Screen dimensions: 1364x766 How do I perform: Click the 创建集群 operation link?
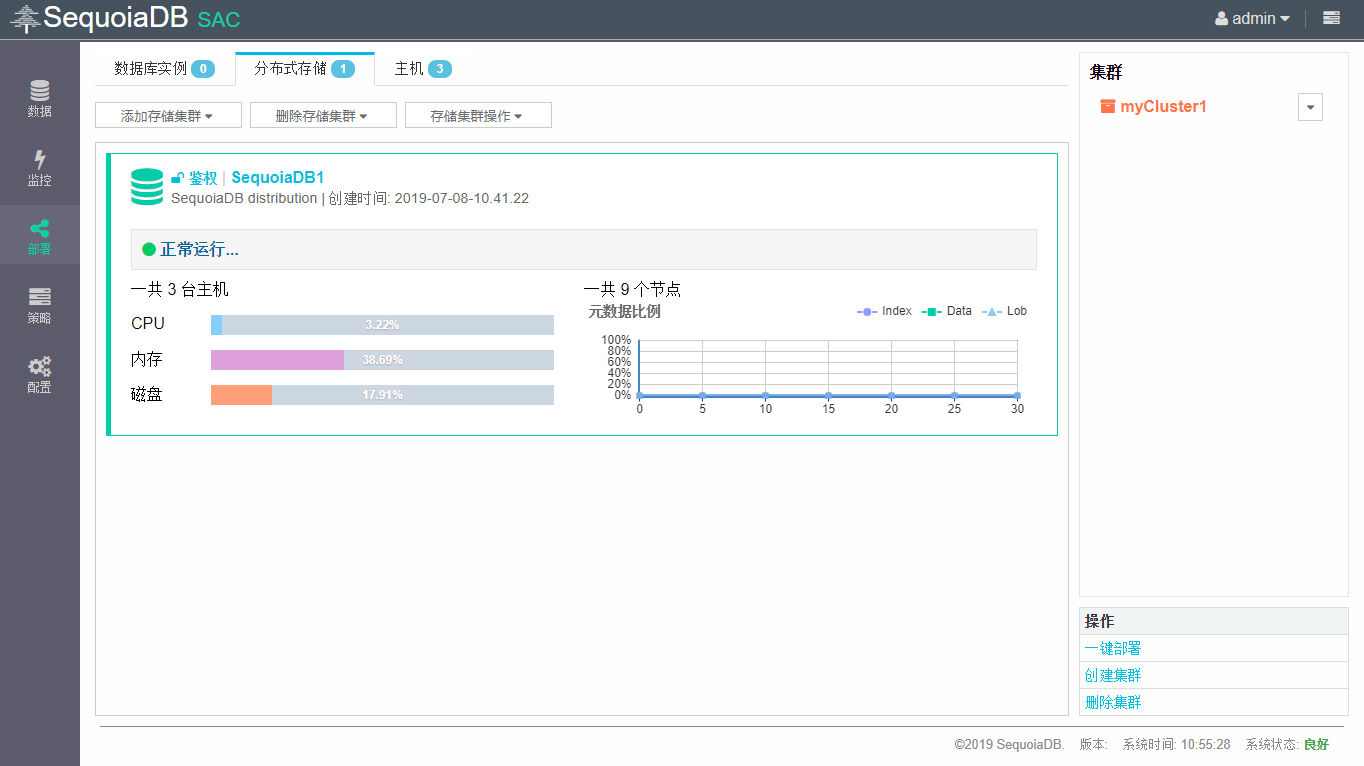tap(1113, 675)
